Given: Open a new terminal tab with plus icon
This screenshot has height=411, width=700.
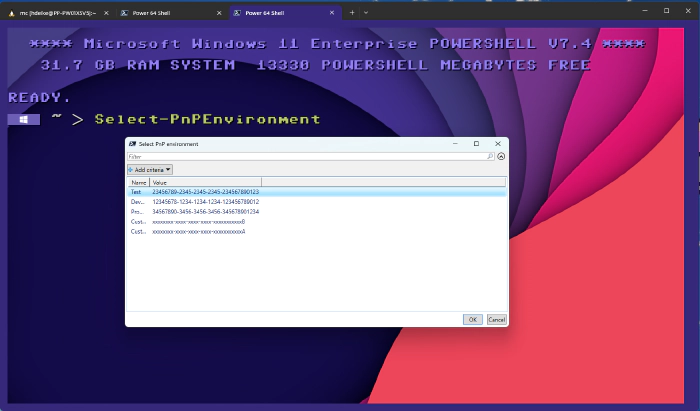Looking at the screenshot, I should 351,12.
